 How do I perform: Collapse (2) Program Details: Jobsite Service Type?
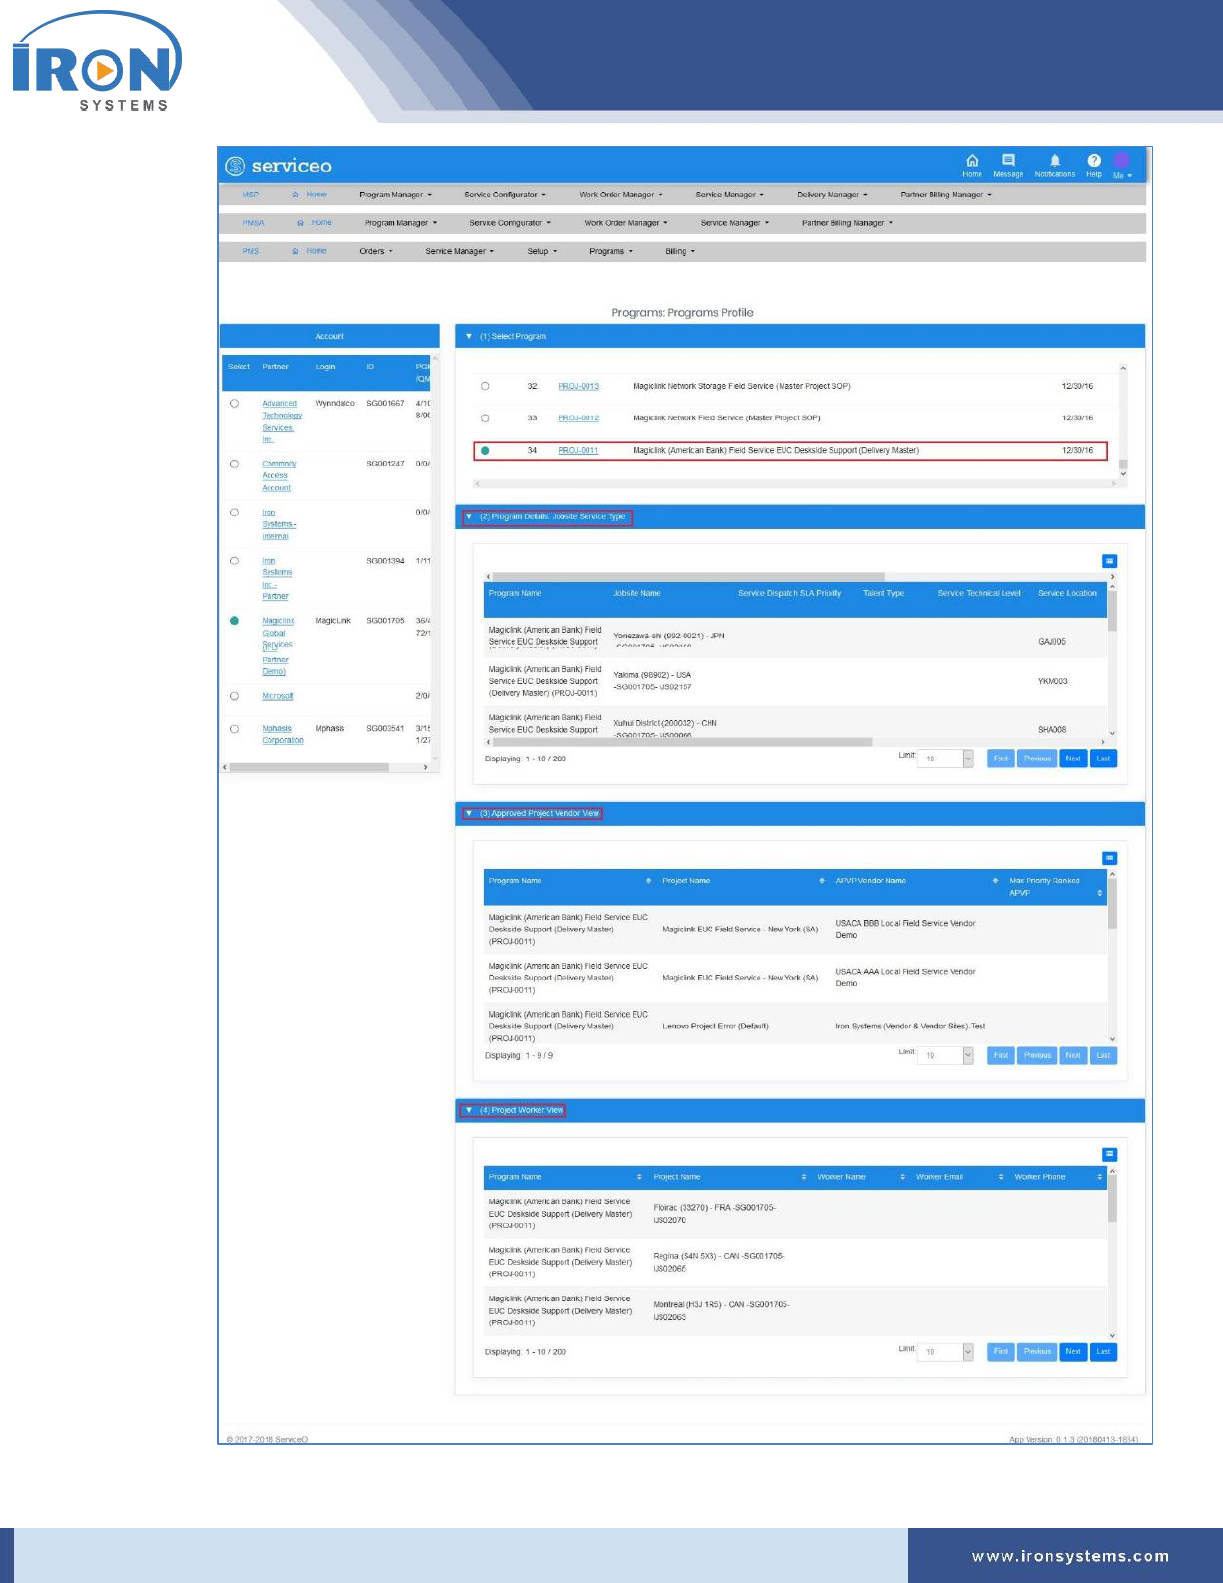pos(468,517)
